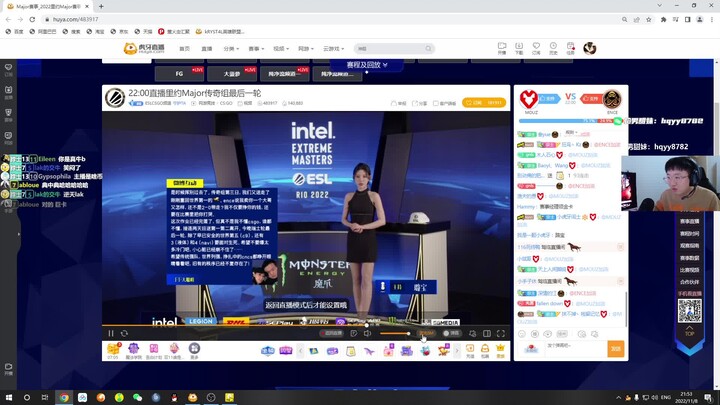The width and height of the screenshot is (720, 405).
Task: Open user avatar in top right
Action: point(590,48)
